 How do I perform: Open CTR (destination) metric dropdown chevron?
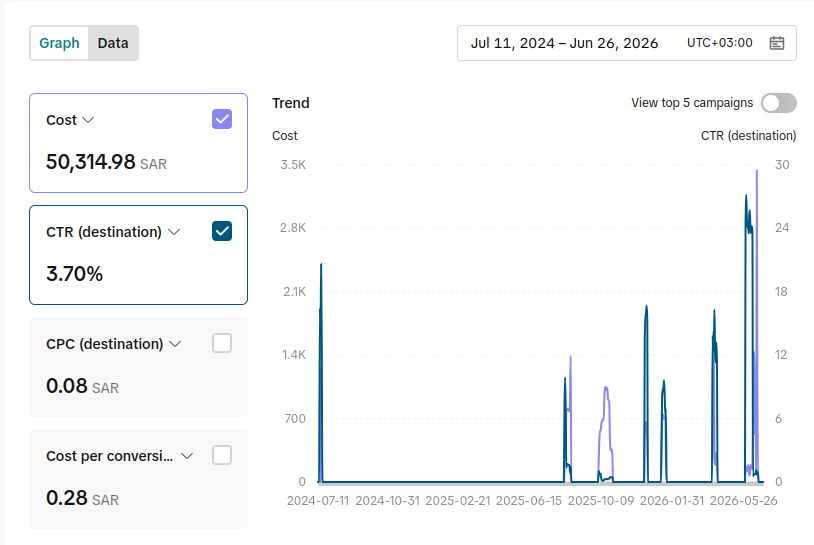click(174, 232)
